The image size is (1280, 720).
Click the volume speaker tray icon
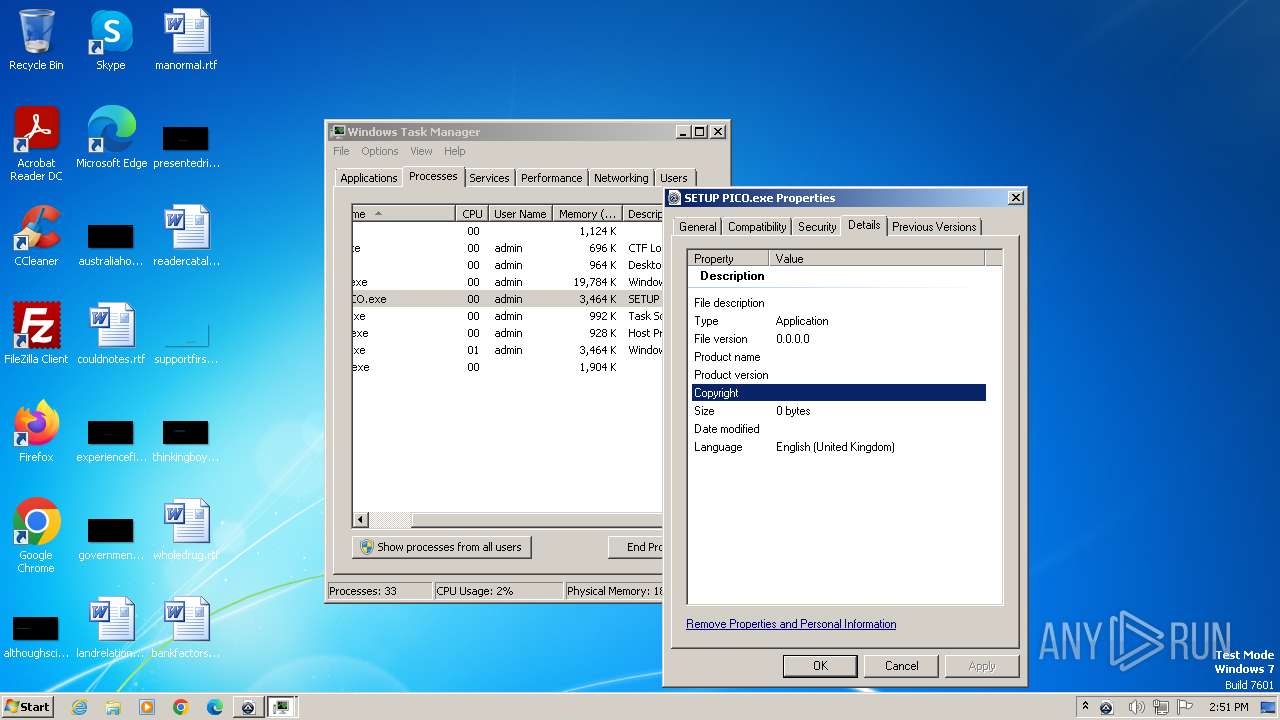click(x=1136, y=707)
